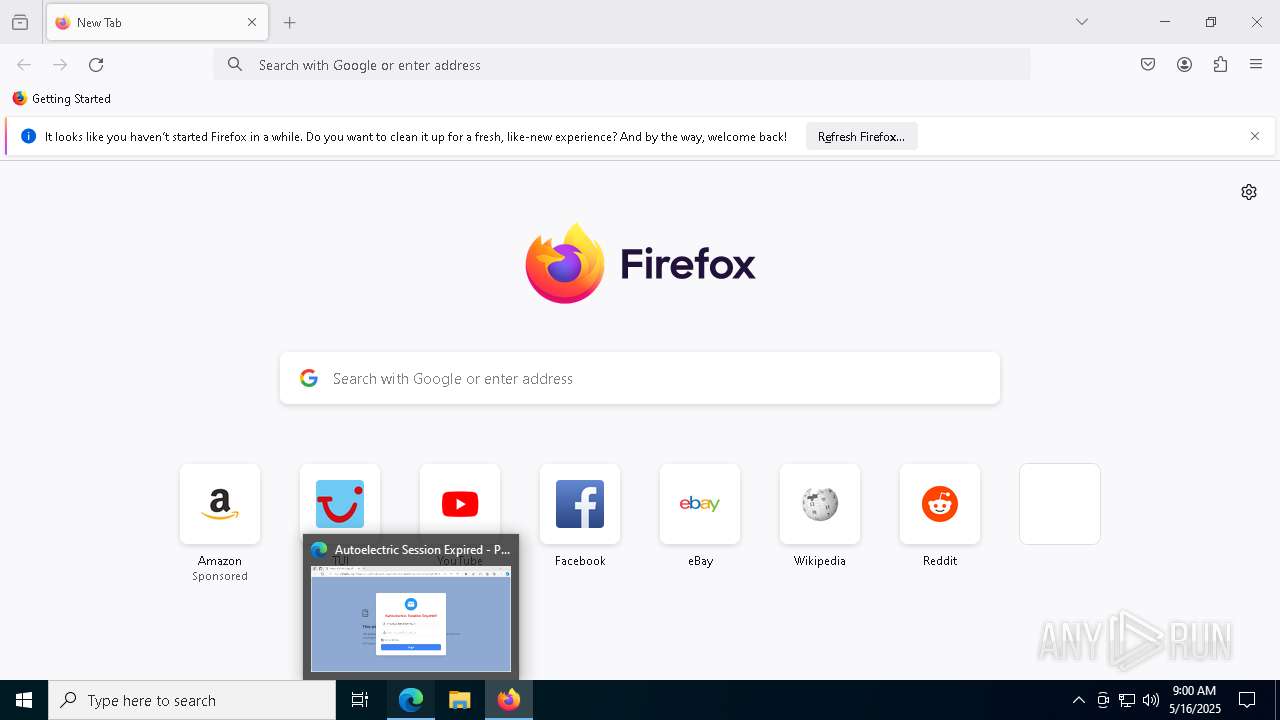
Task: Open the Save to Pocket icon
Action: click(x=1148, y=65)
